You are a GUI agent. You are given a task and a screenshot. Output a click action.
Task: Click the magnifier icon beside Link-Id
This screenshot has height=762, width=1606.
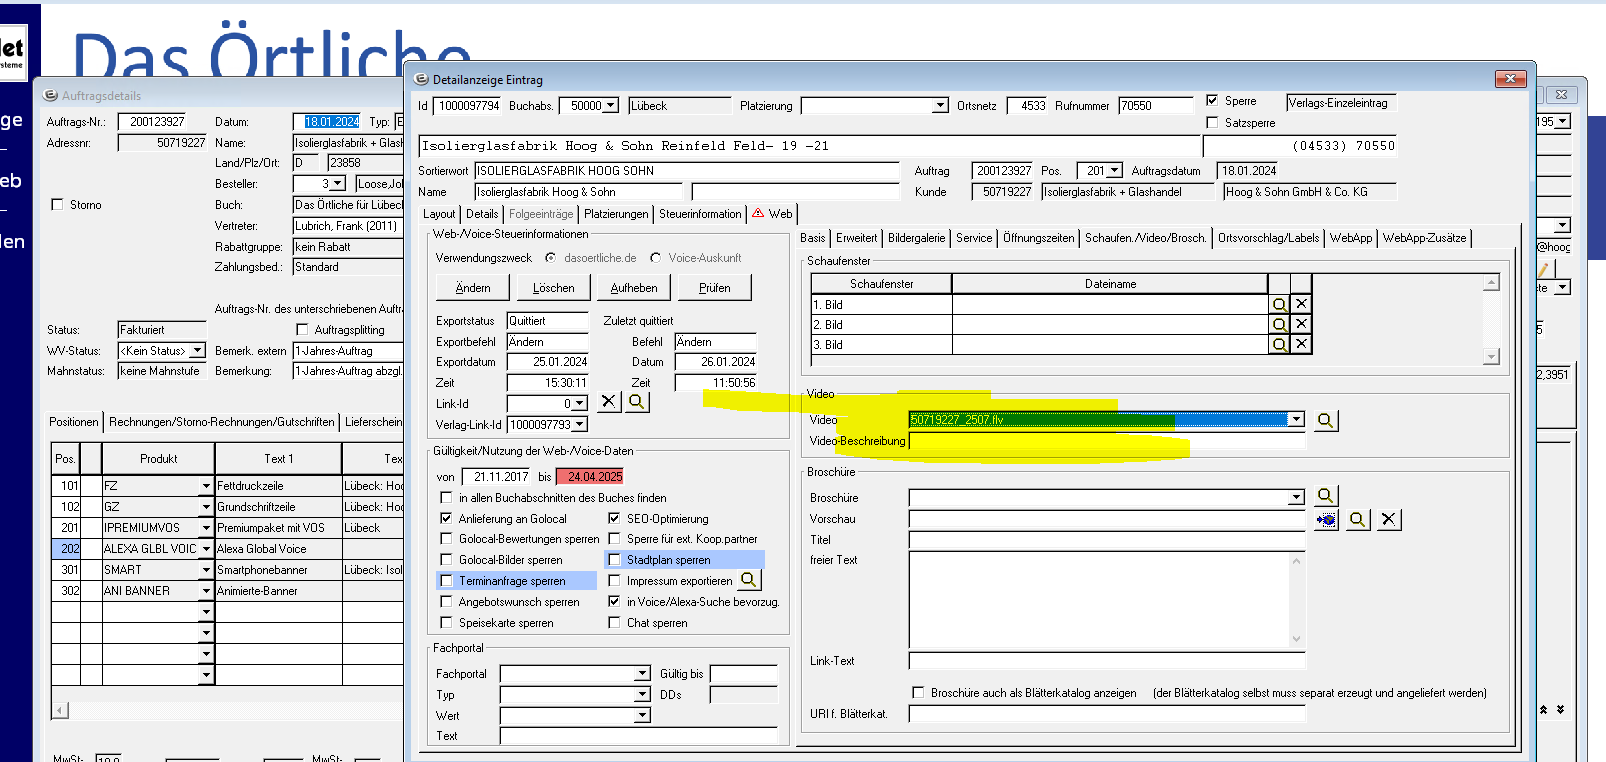point(637,402)
